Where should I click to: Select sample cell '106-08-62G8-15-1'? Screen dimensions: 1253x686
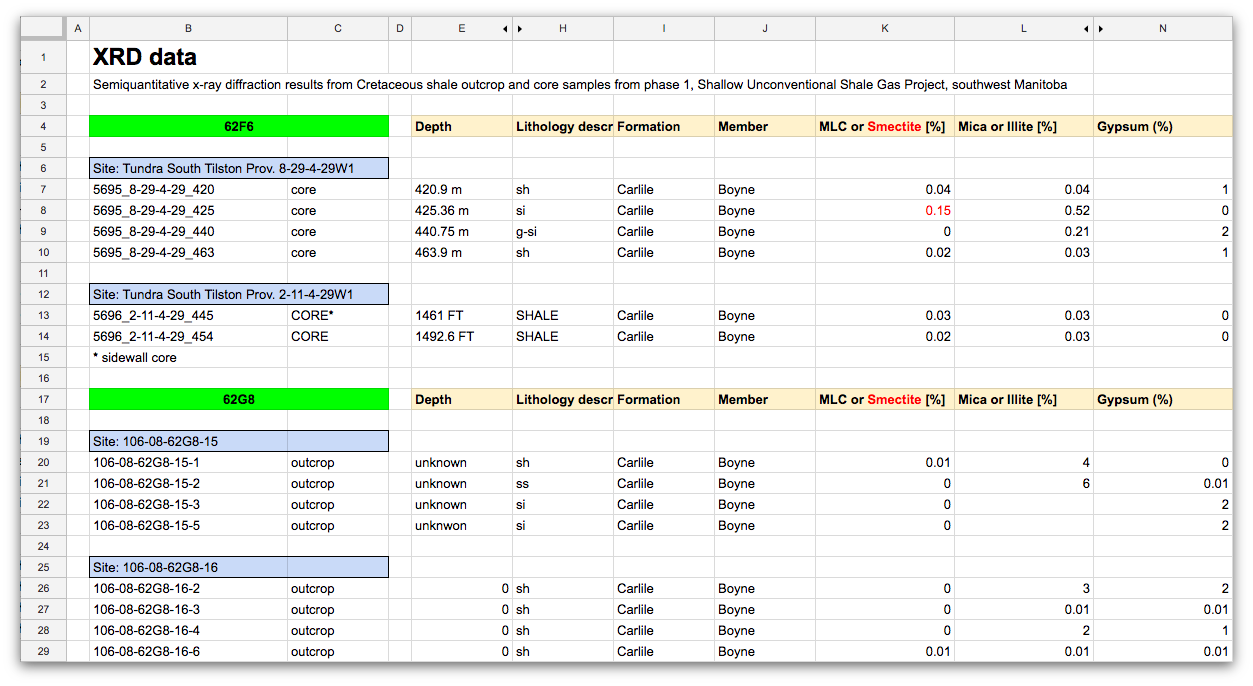click(188, 463)
